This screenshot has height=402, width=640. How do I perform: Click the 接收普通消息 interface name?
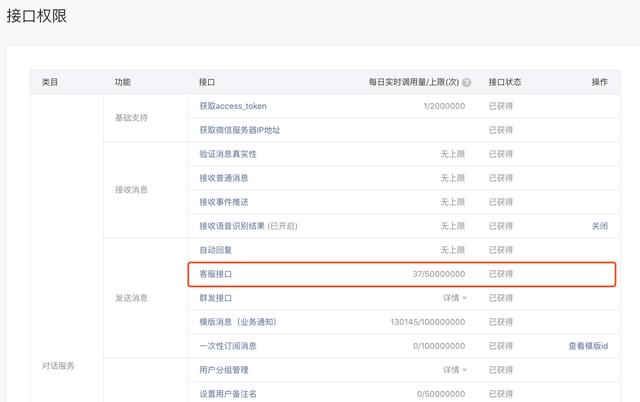point(224,178)
